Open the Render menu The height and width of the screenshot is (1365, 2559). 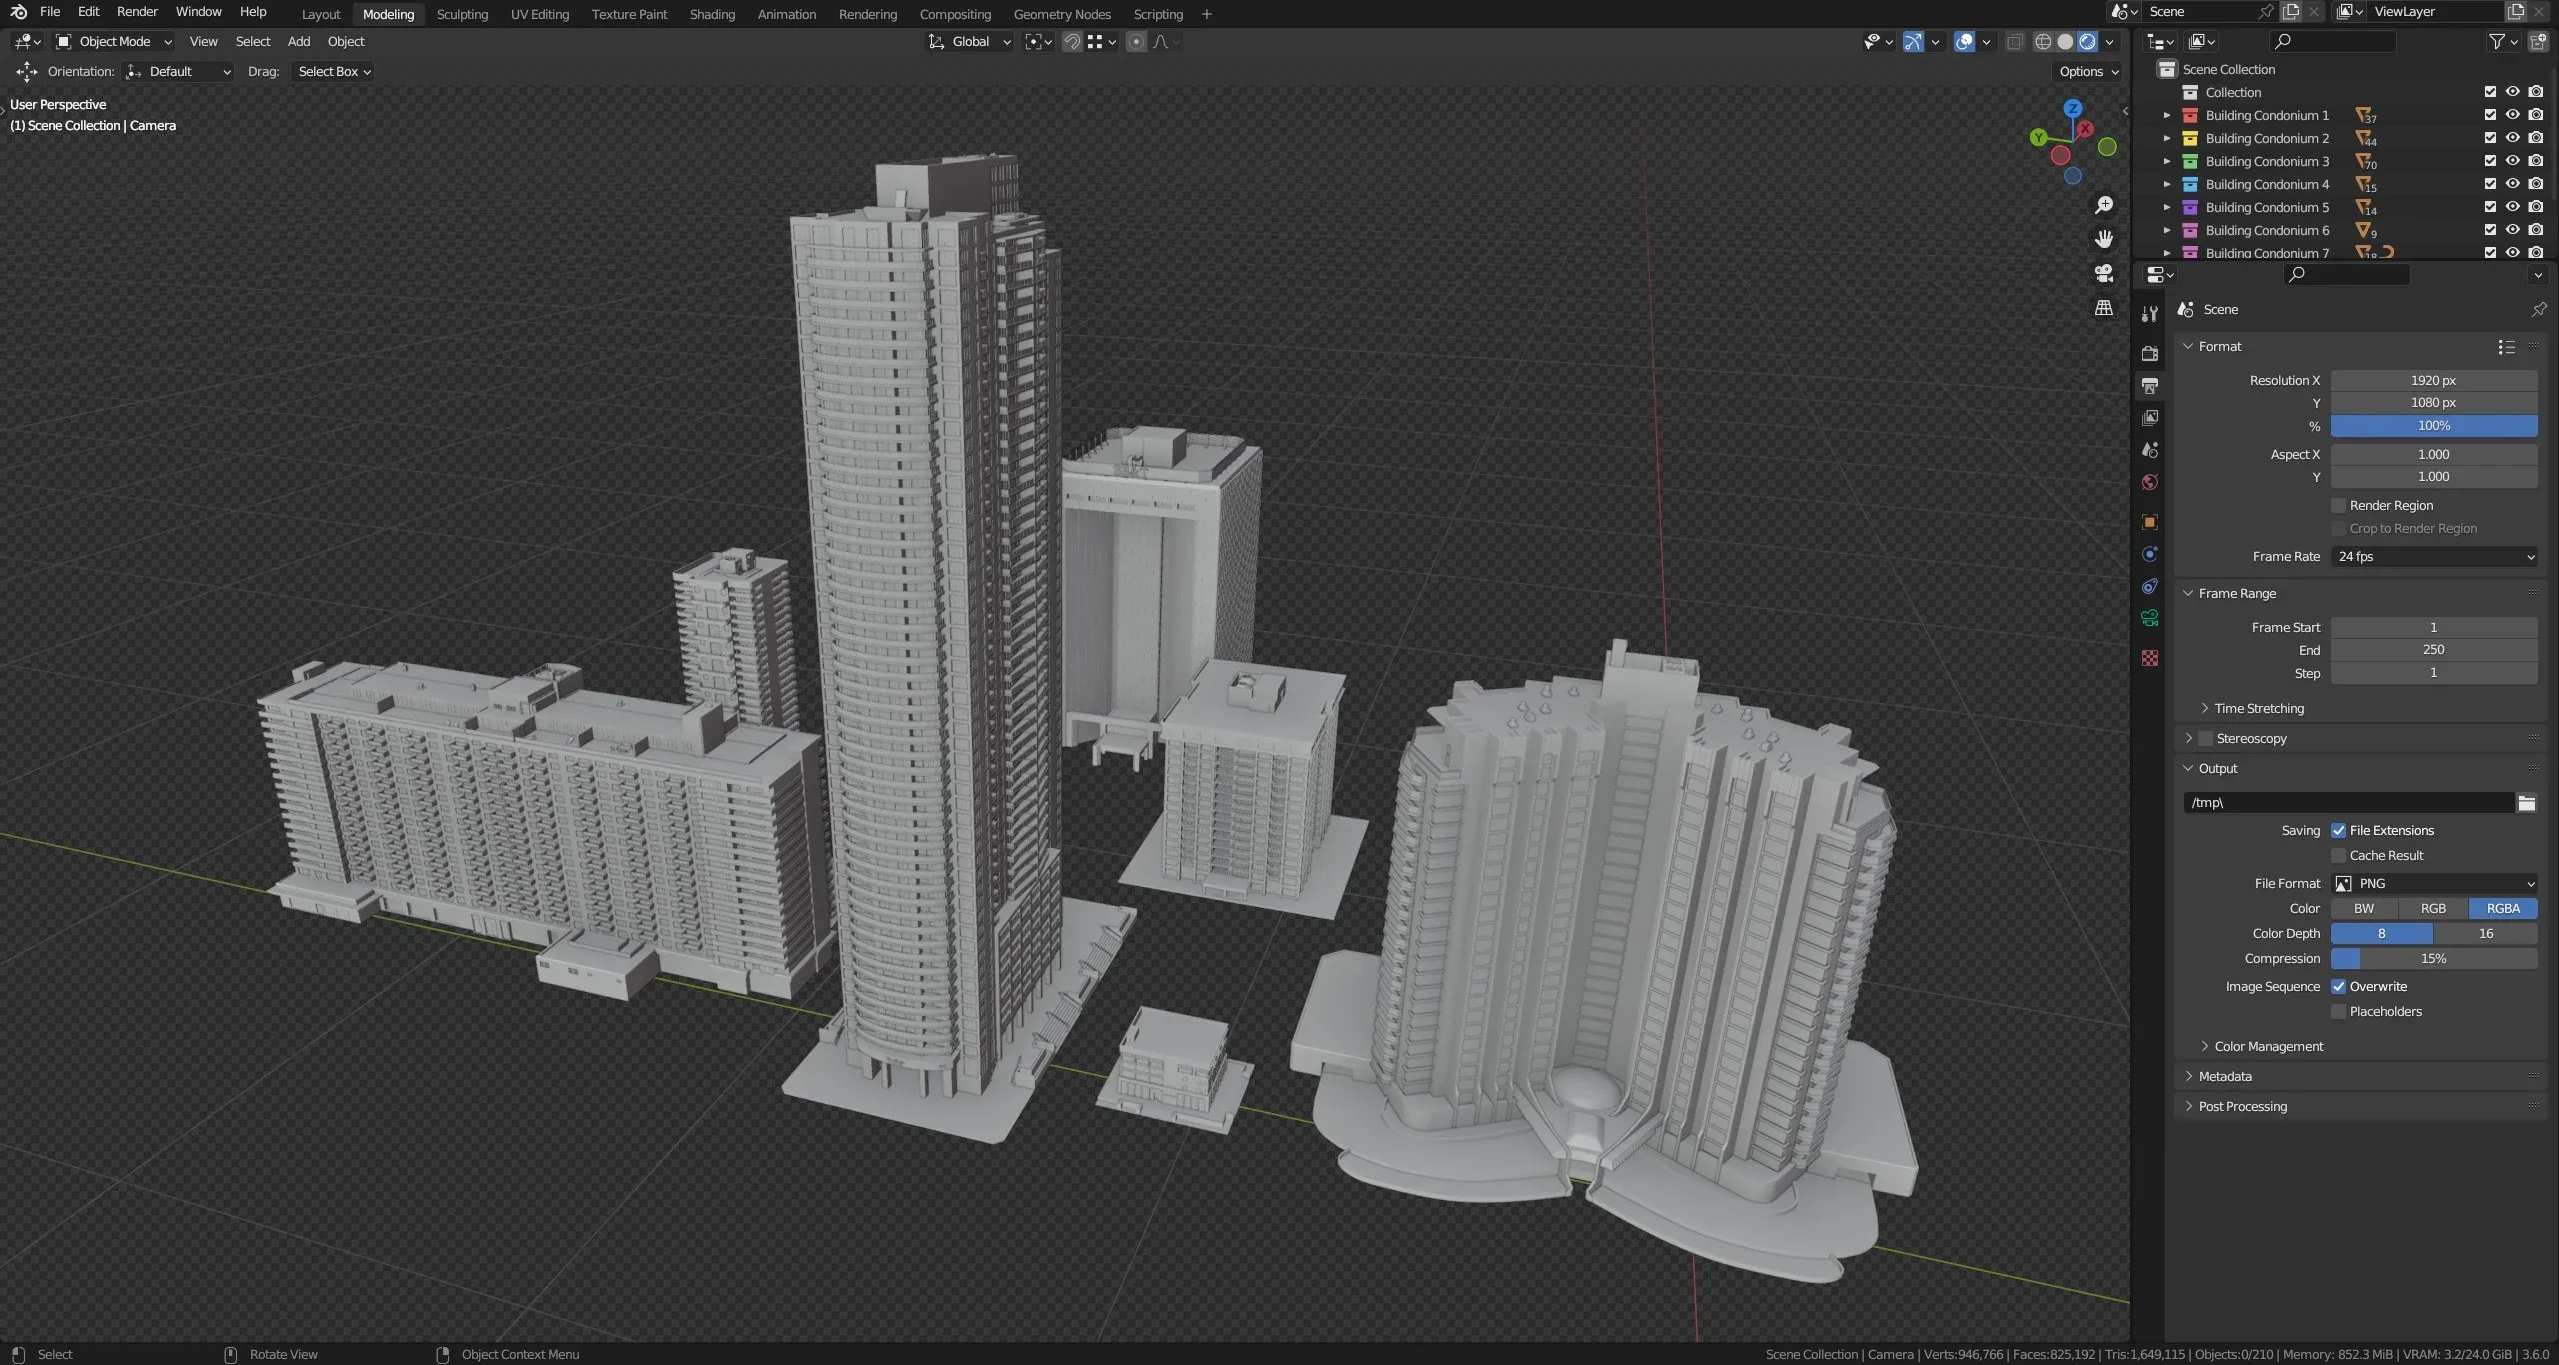coord(137,12)
